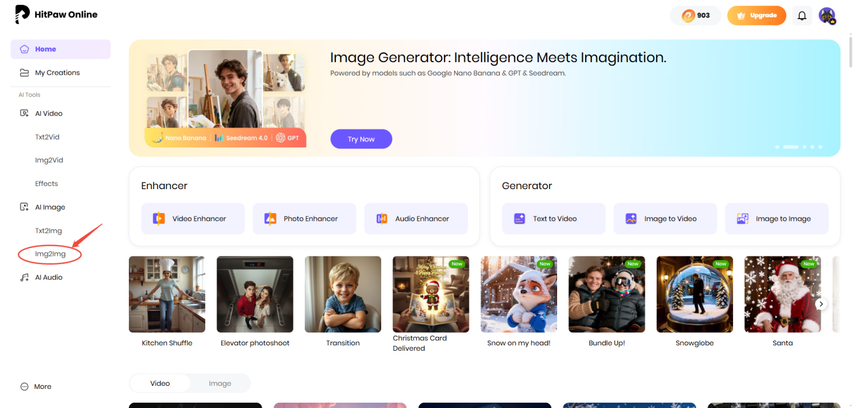The height and width of the screenshot is (408, 853).
Task: Launch Image to Image generator
Action: coord(777,219)
